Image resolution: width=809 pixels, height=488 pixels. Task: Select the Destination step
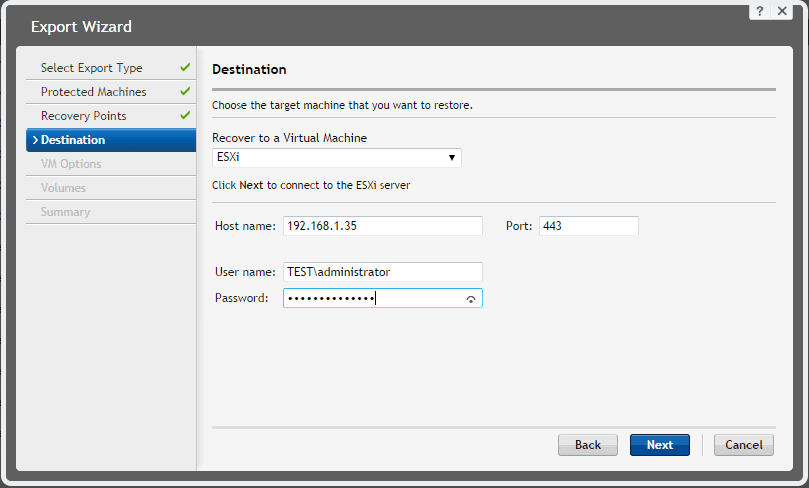tap(111, 140)
